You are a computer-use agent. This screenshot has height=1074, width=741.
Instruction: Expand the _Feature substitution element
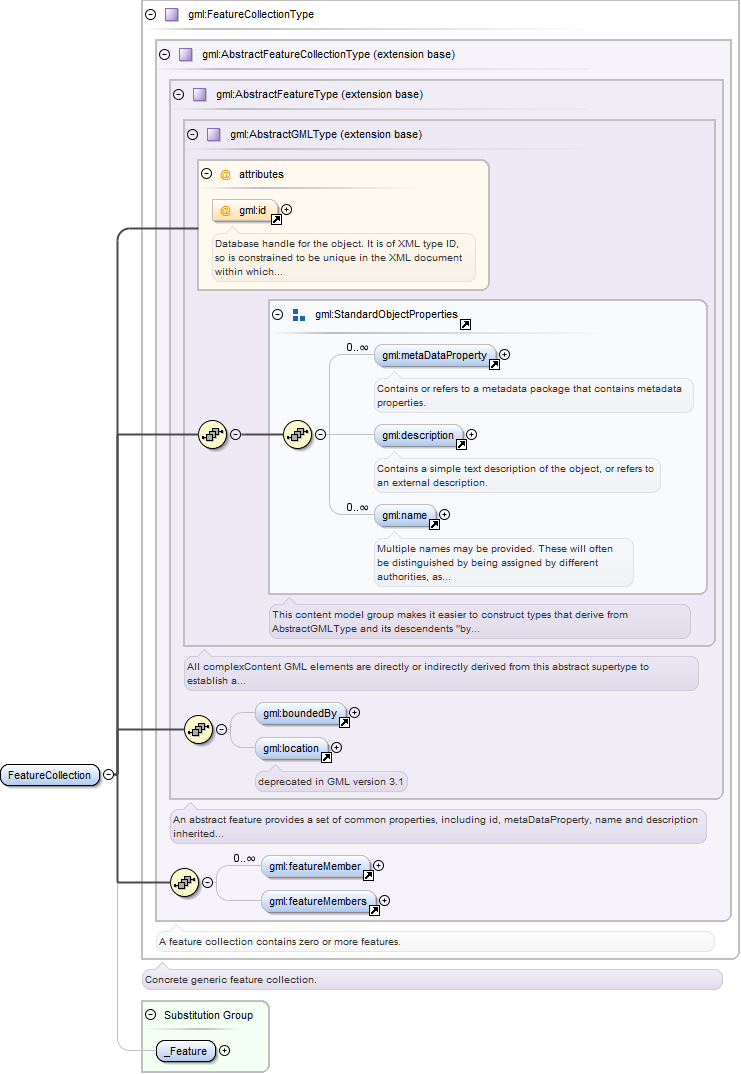(x=225, y=1051)
